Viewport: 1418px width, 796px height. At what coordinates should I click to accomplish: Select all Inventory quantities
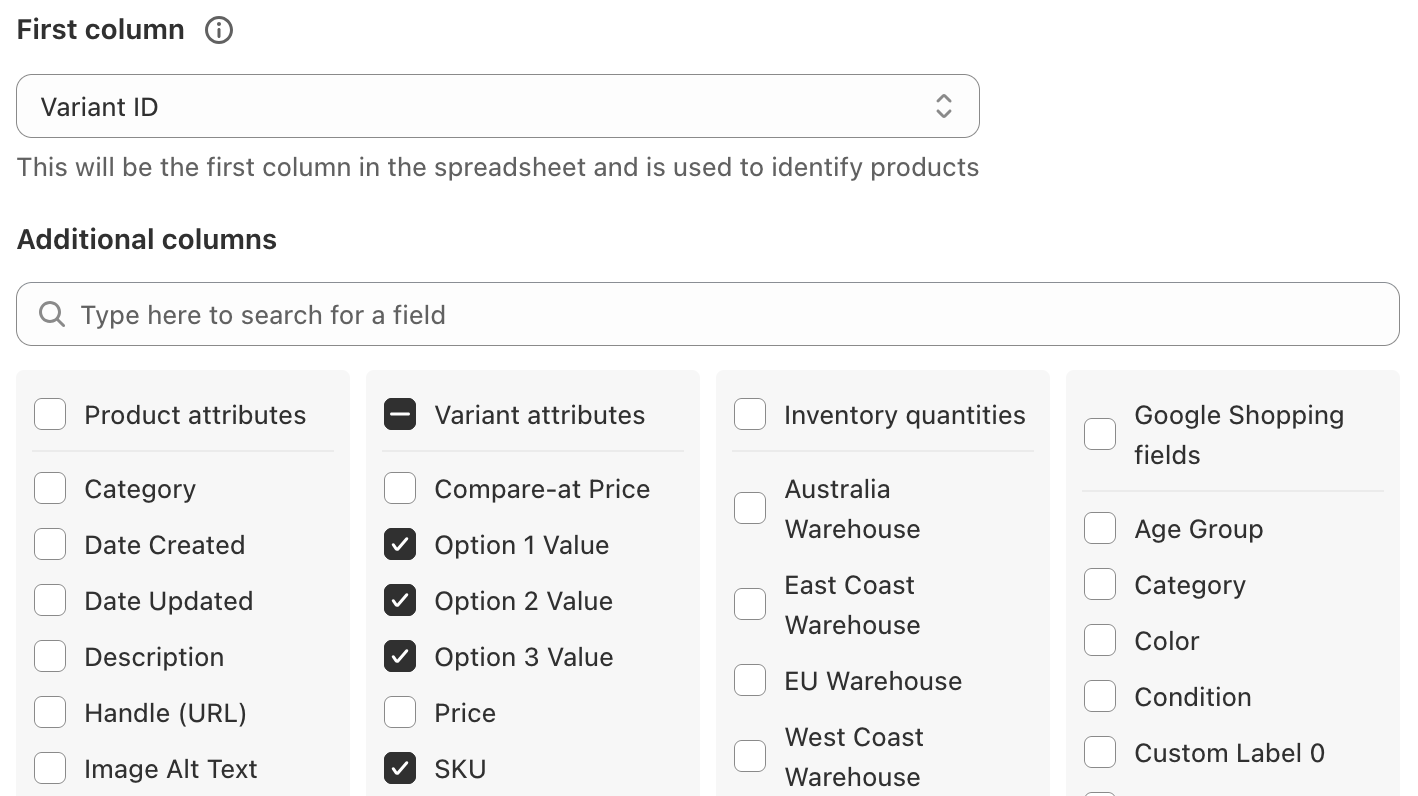point(750,414)
